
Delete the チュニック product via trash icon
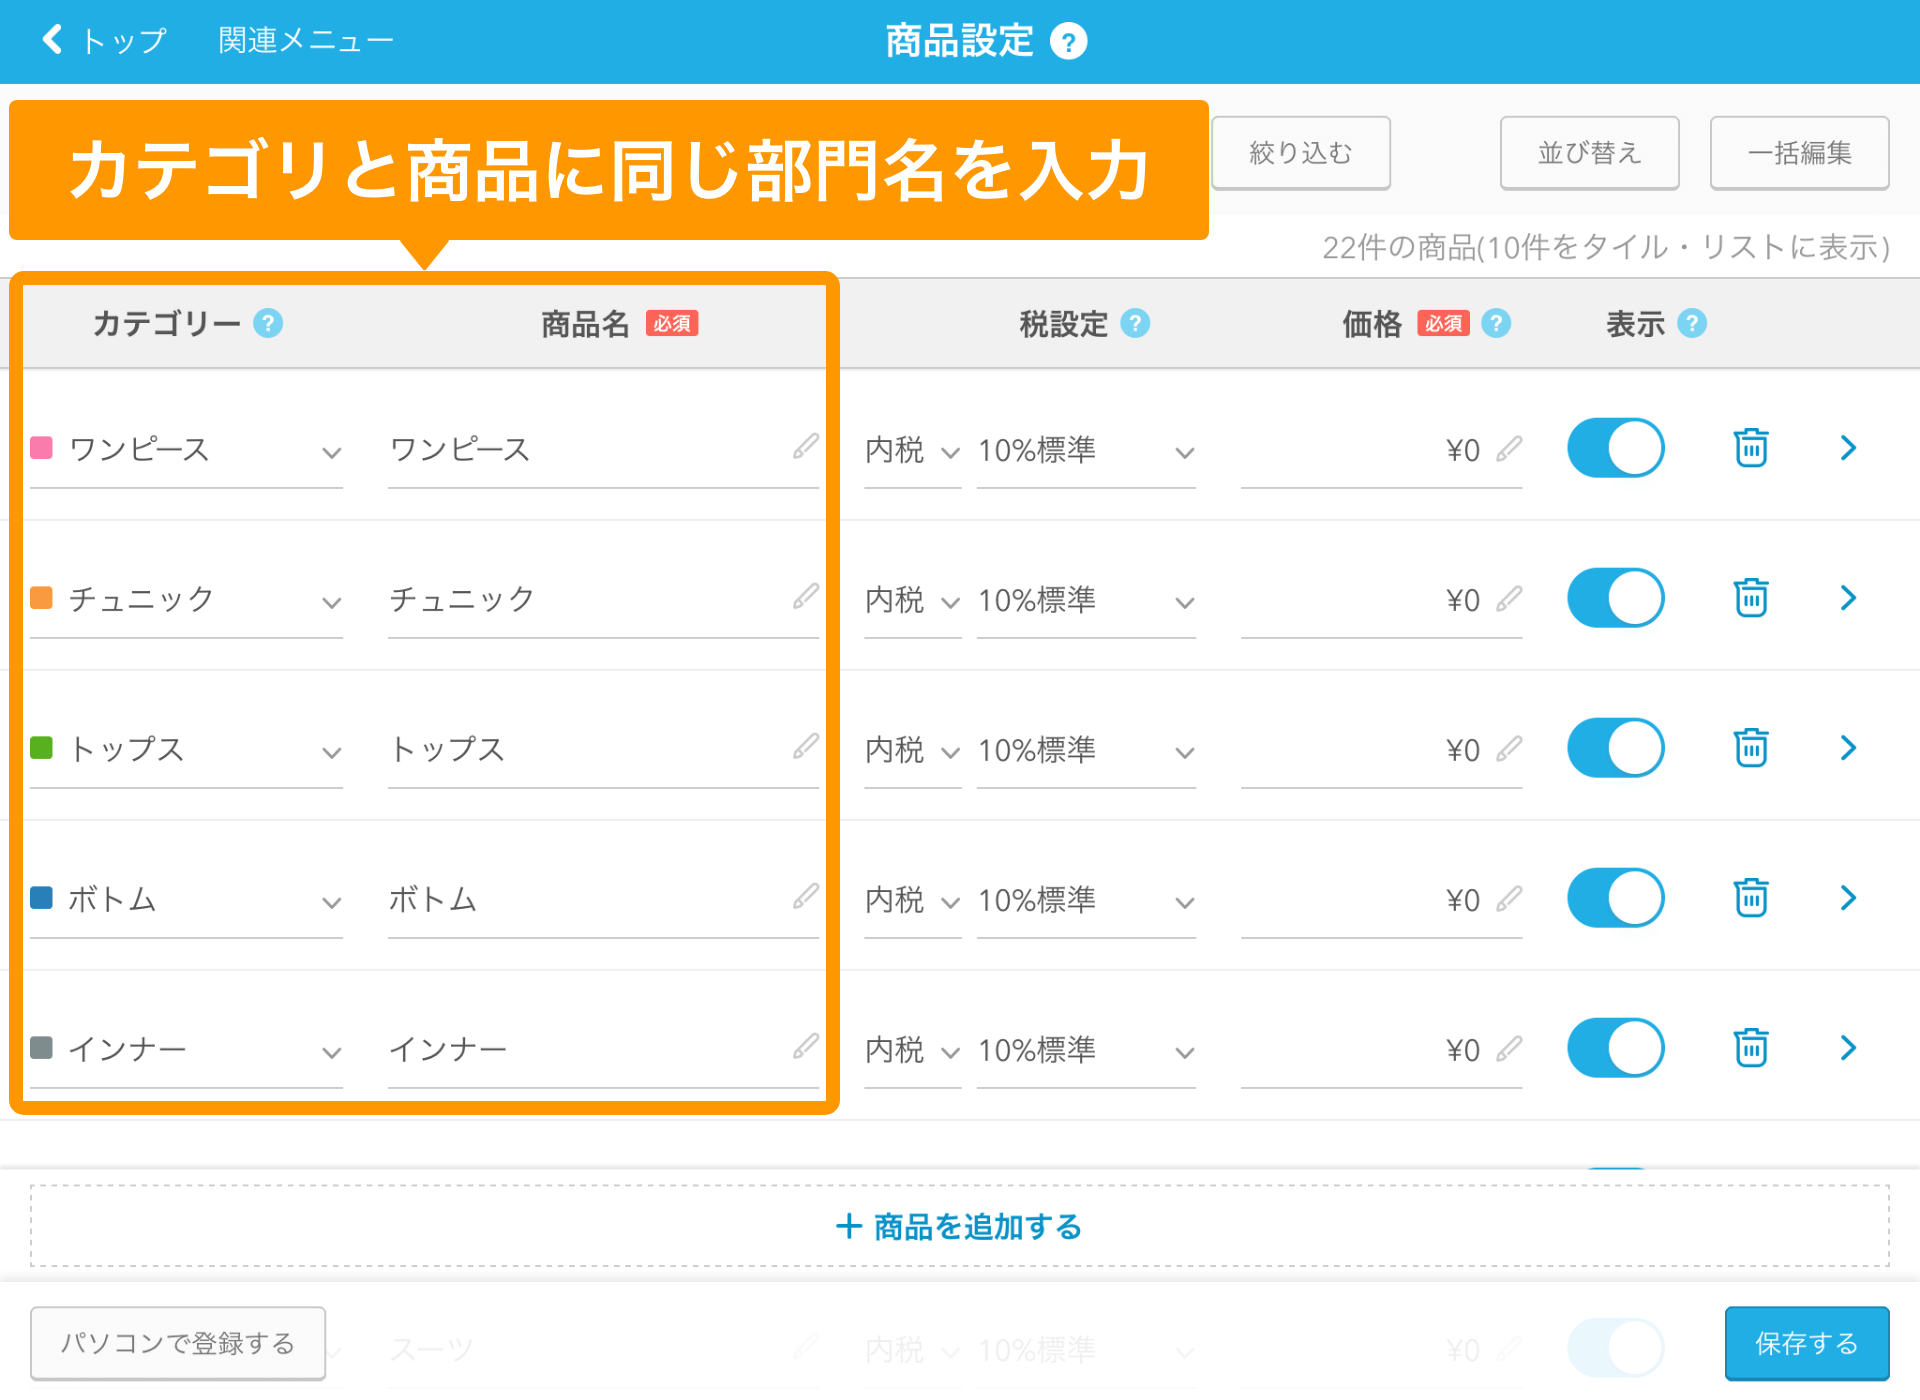pyautogui.click(x=1751, y=598)
